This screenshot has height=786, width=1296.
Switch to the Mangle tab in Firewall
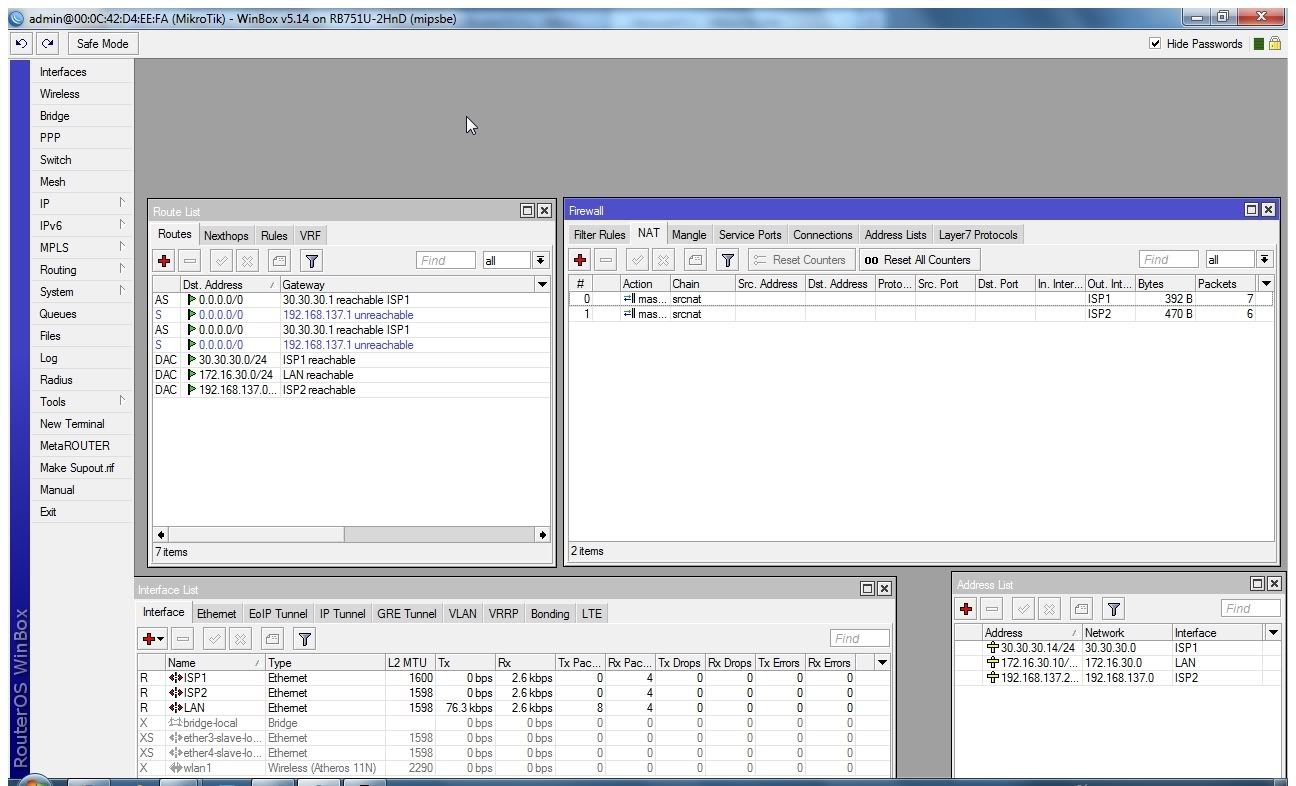[x=688, y=235]
